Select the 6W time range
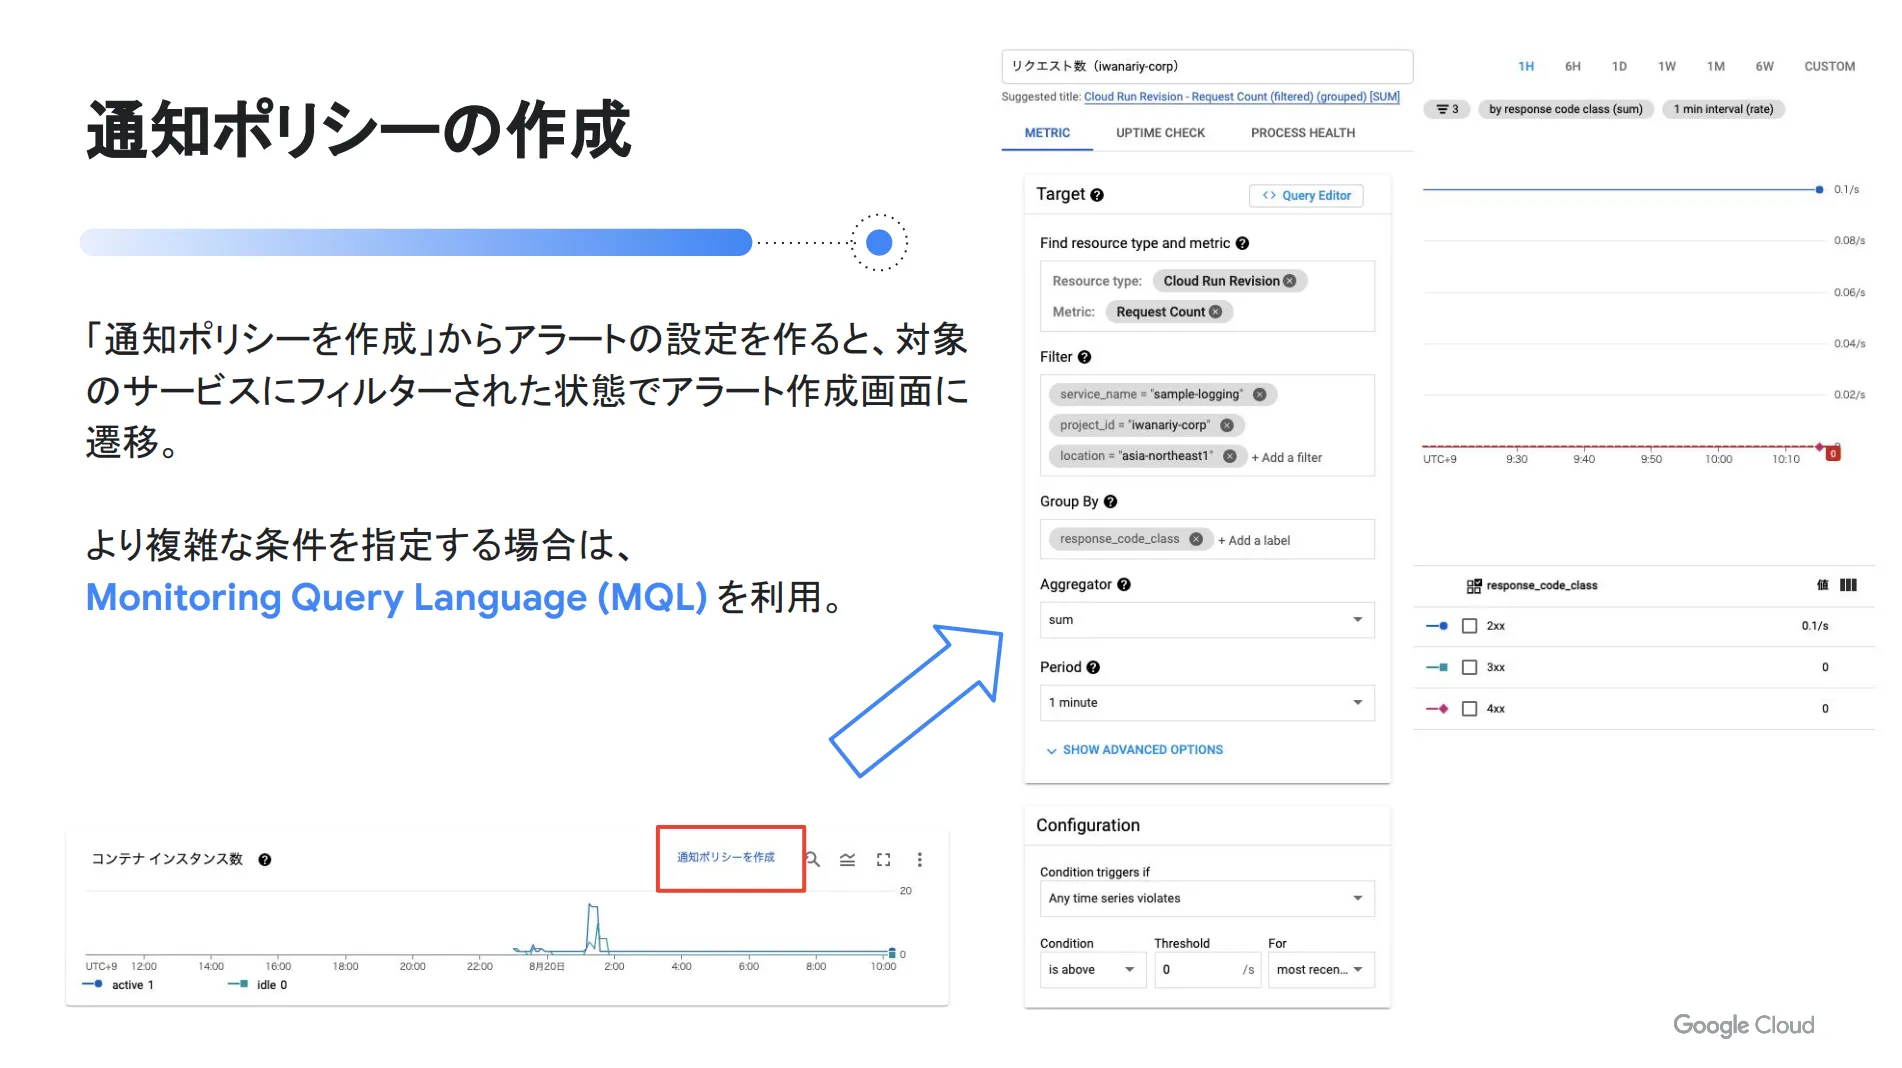 pos(1765,67)
